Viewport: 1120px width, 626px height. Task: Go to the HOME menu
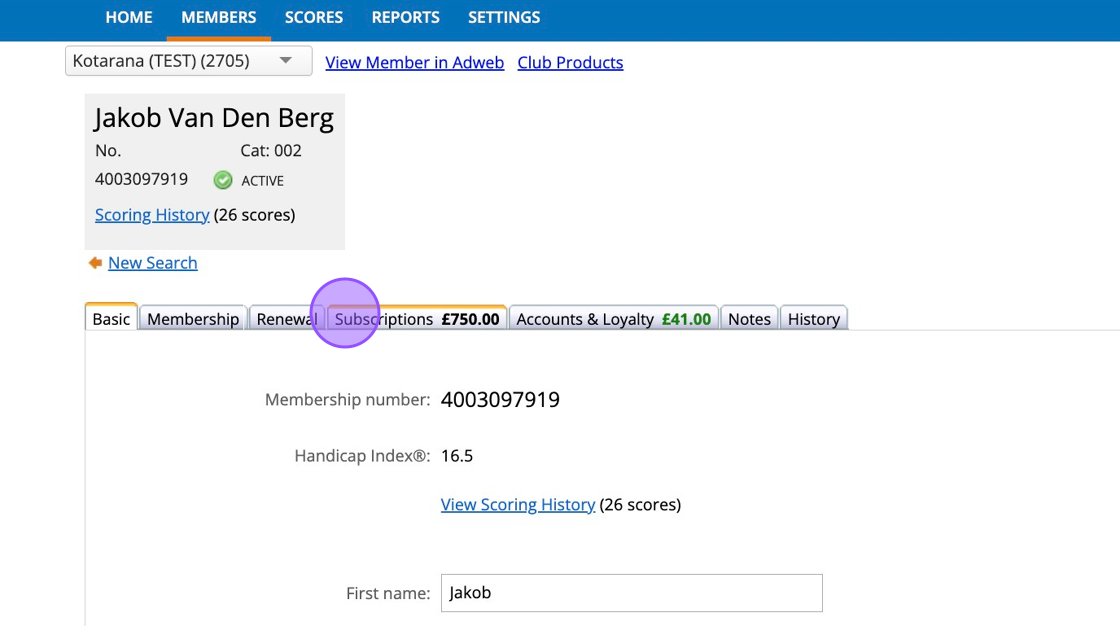click(129, 18)
